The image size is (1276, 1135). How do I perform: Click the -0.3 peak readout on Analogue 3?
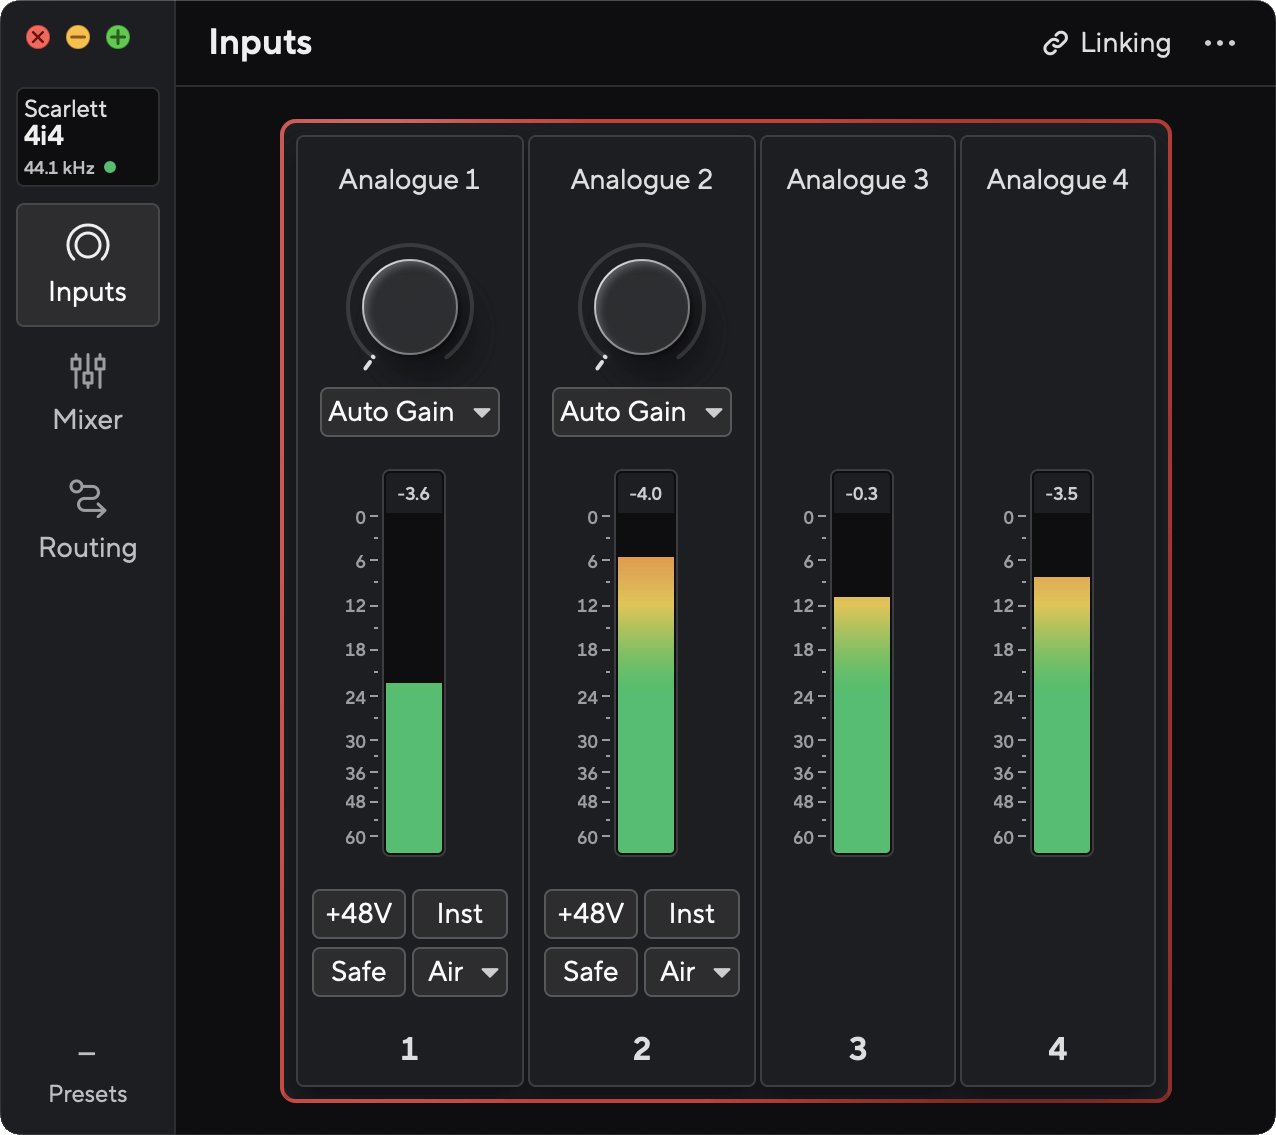pyautogui.click(x=862, y=494)
